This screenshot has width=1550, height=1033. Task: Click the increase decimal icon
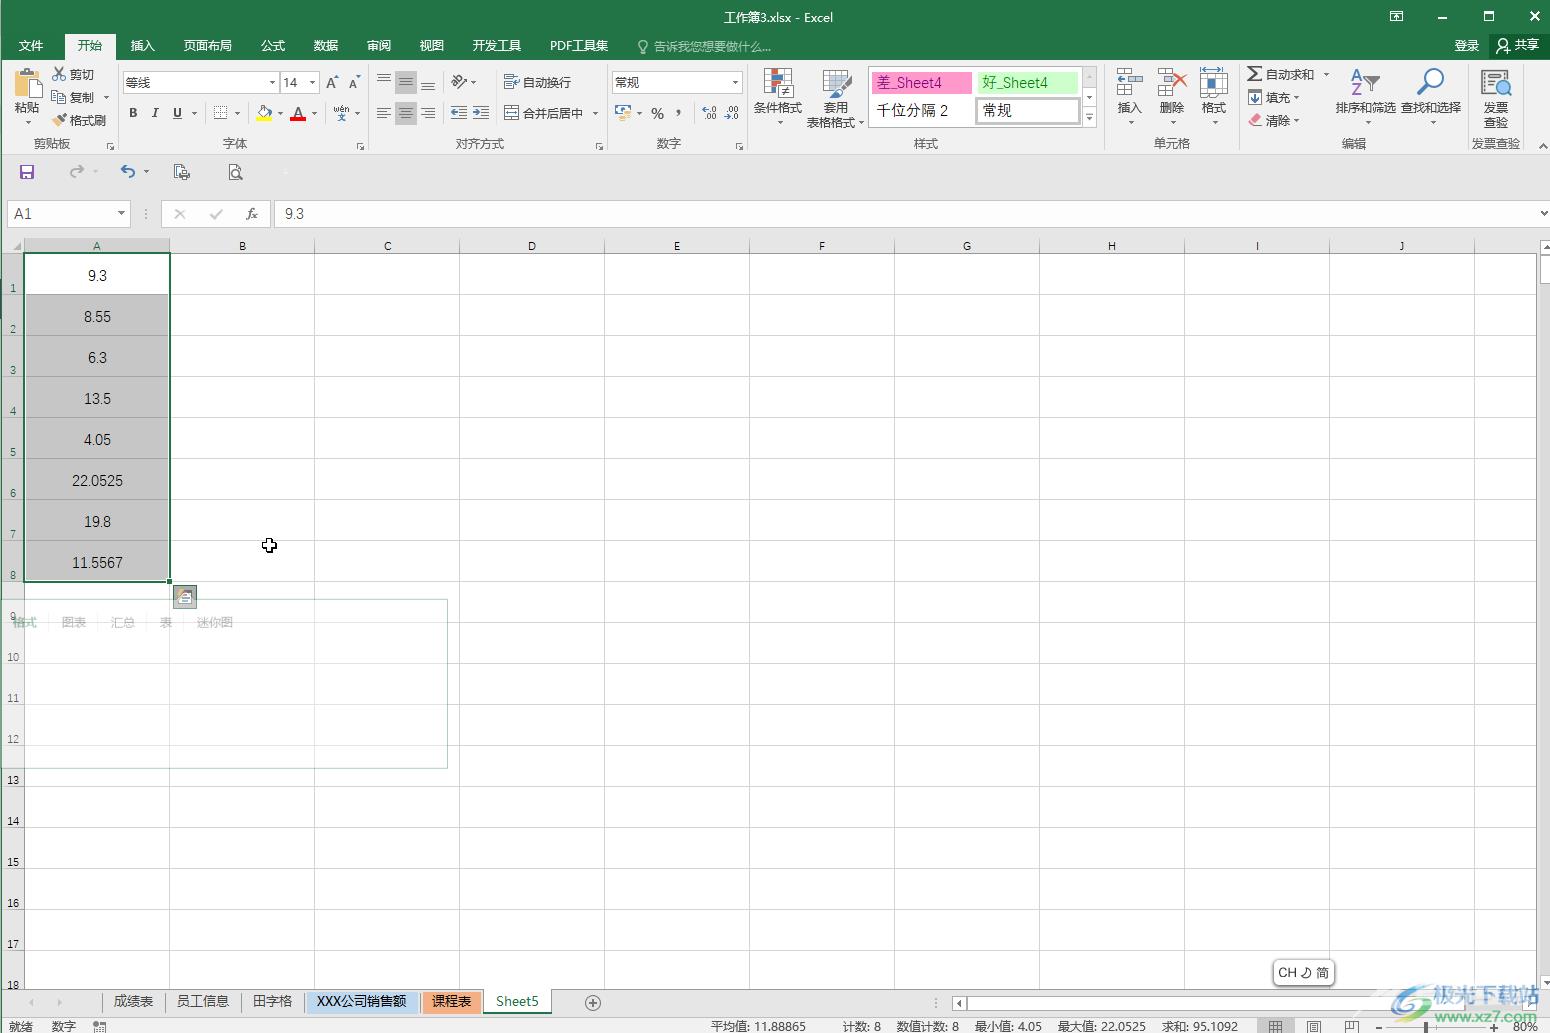point(709,113)
